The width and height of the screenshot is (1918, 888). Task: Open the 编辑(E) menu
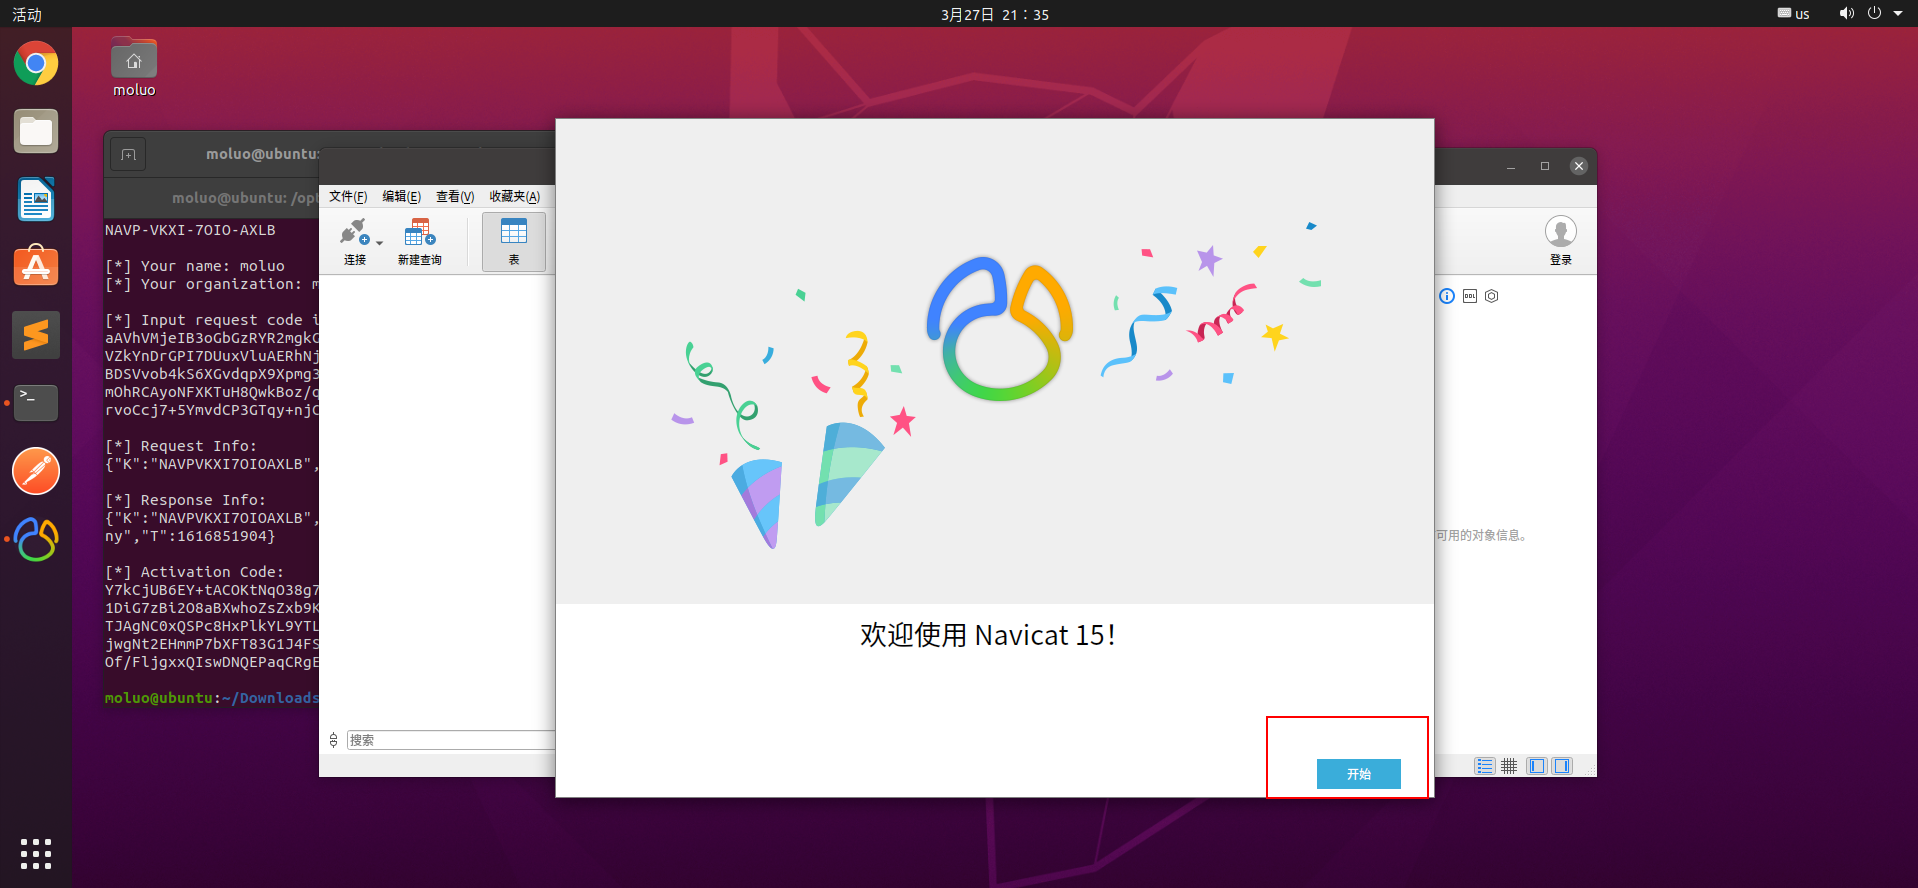point(401,197)
